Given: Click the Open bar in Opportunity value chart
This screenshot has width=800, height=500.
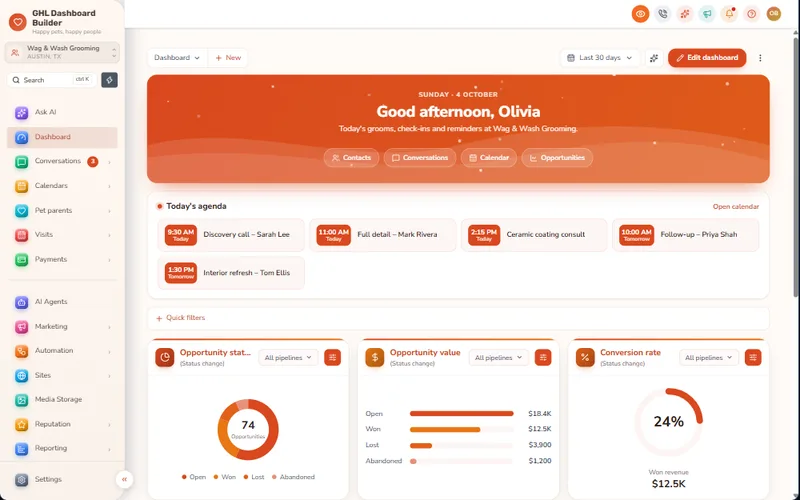Looking at the screenshot, I should click(462, 414).
